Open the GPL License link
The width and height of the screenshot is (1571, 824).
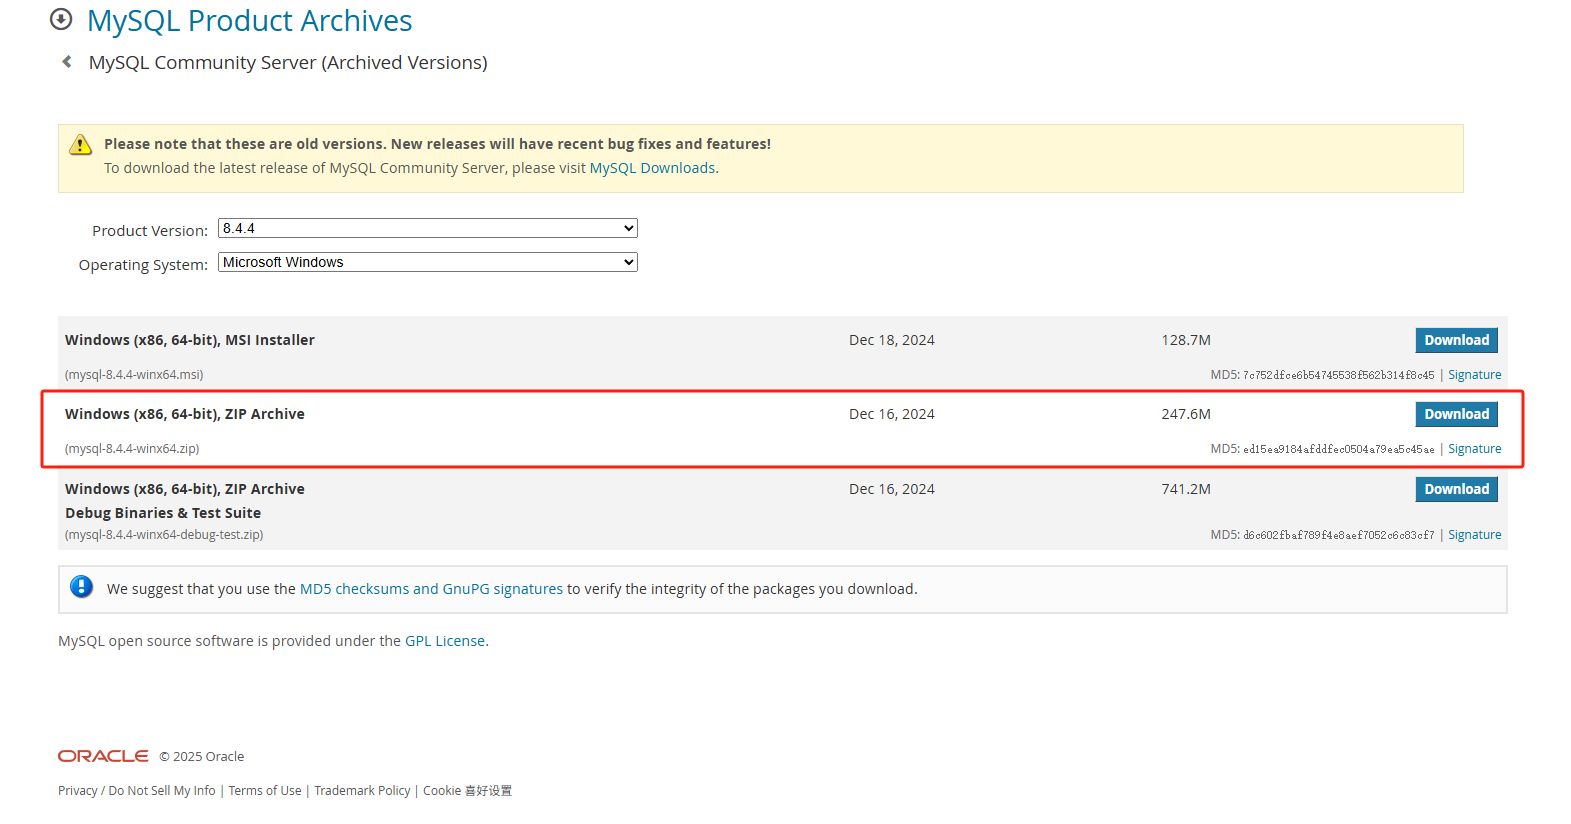(x=445, y=641)
